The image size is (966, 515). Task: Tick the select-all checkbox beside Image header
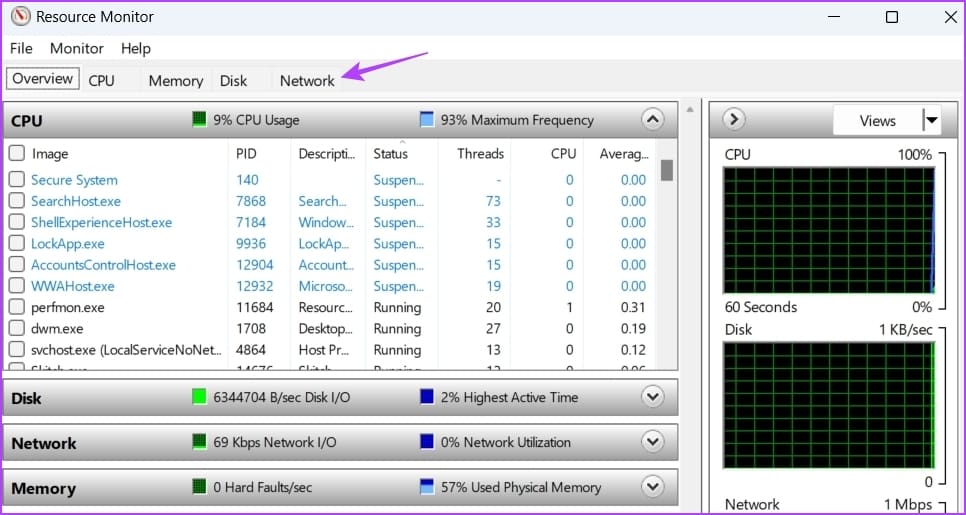[x=17, y=153]
